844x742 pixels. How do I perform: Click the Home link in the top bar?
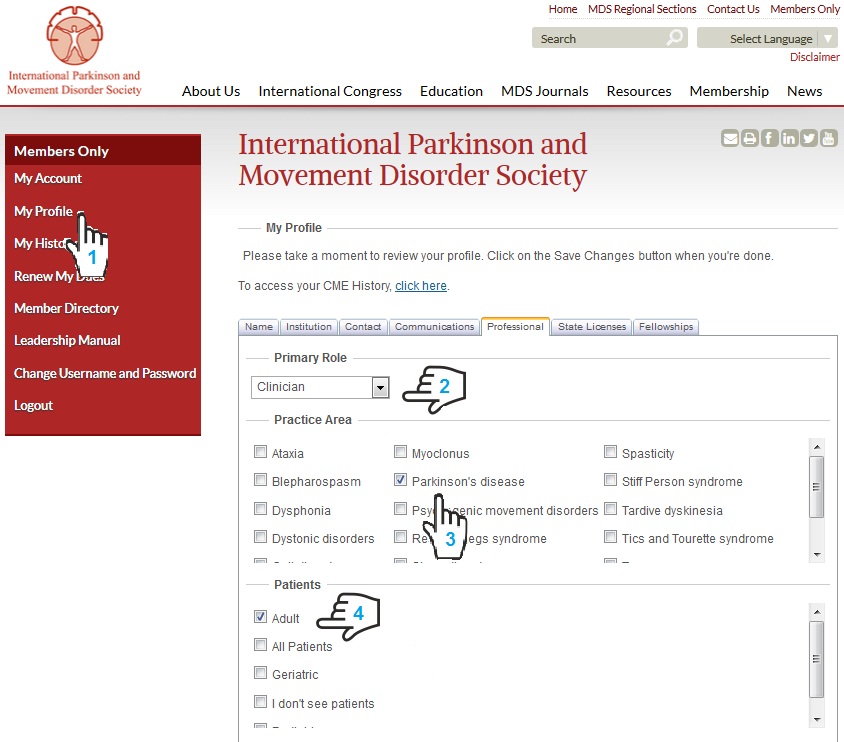[562, 9]
